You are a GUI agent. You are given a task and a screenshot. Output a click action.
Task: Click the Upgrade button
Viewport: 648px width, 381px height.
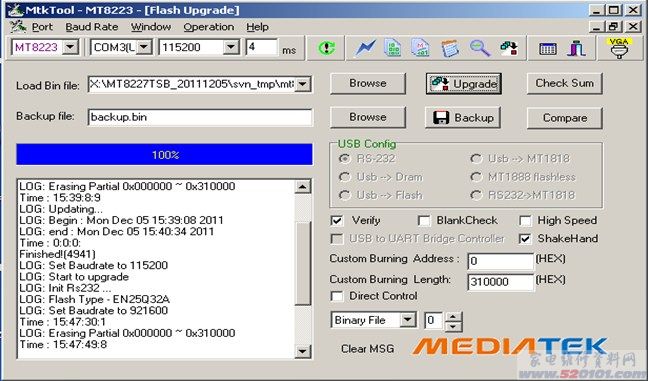464,84
